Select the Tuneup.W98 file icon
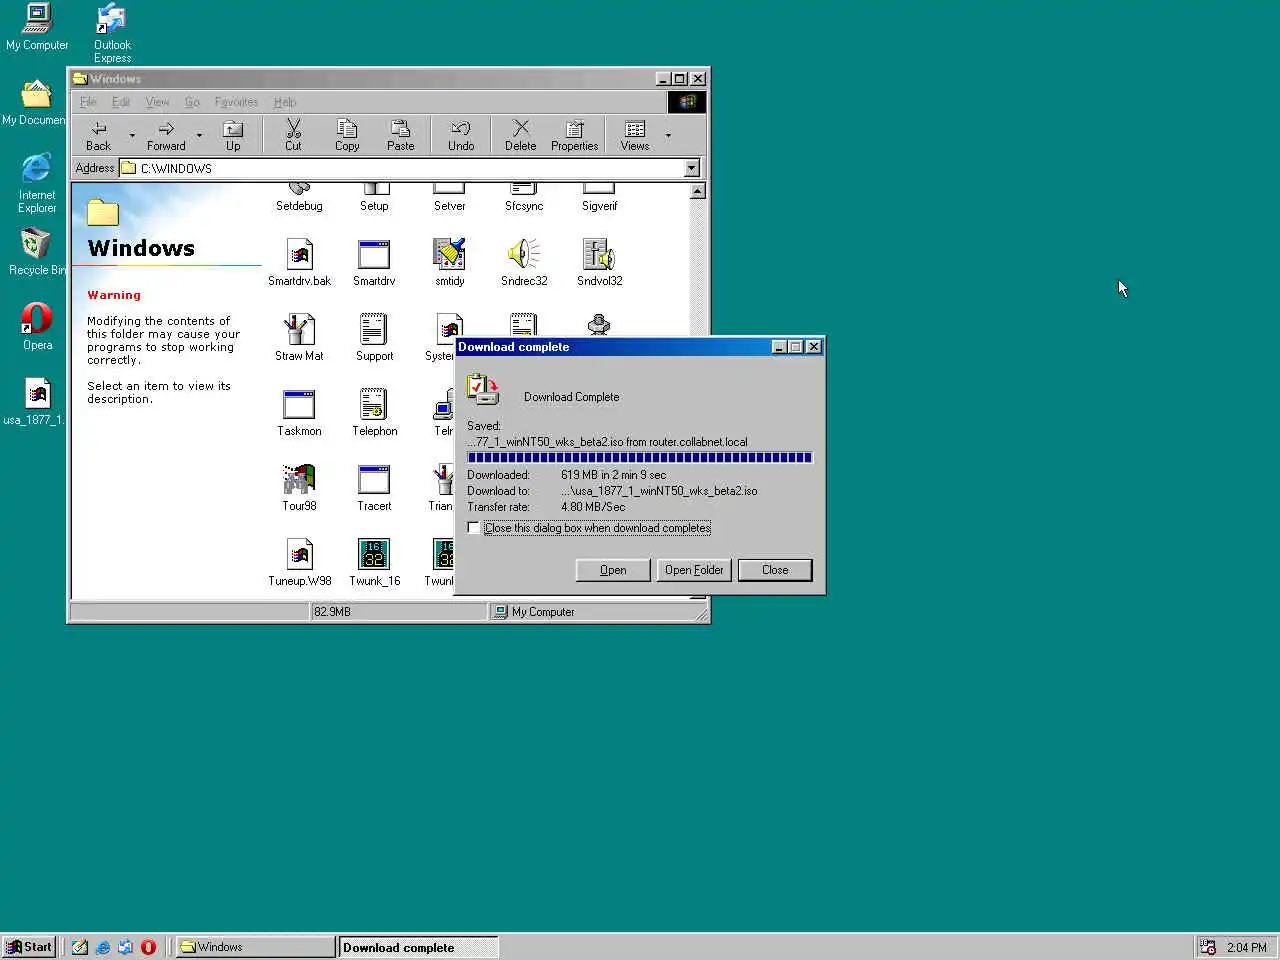This screenshot has height=960, width=1280. pyautogui.click(x=299, y=563)
